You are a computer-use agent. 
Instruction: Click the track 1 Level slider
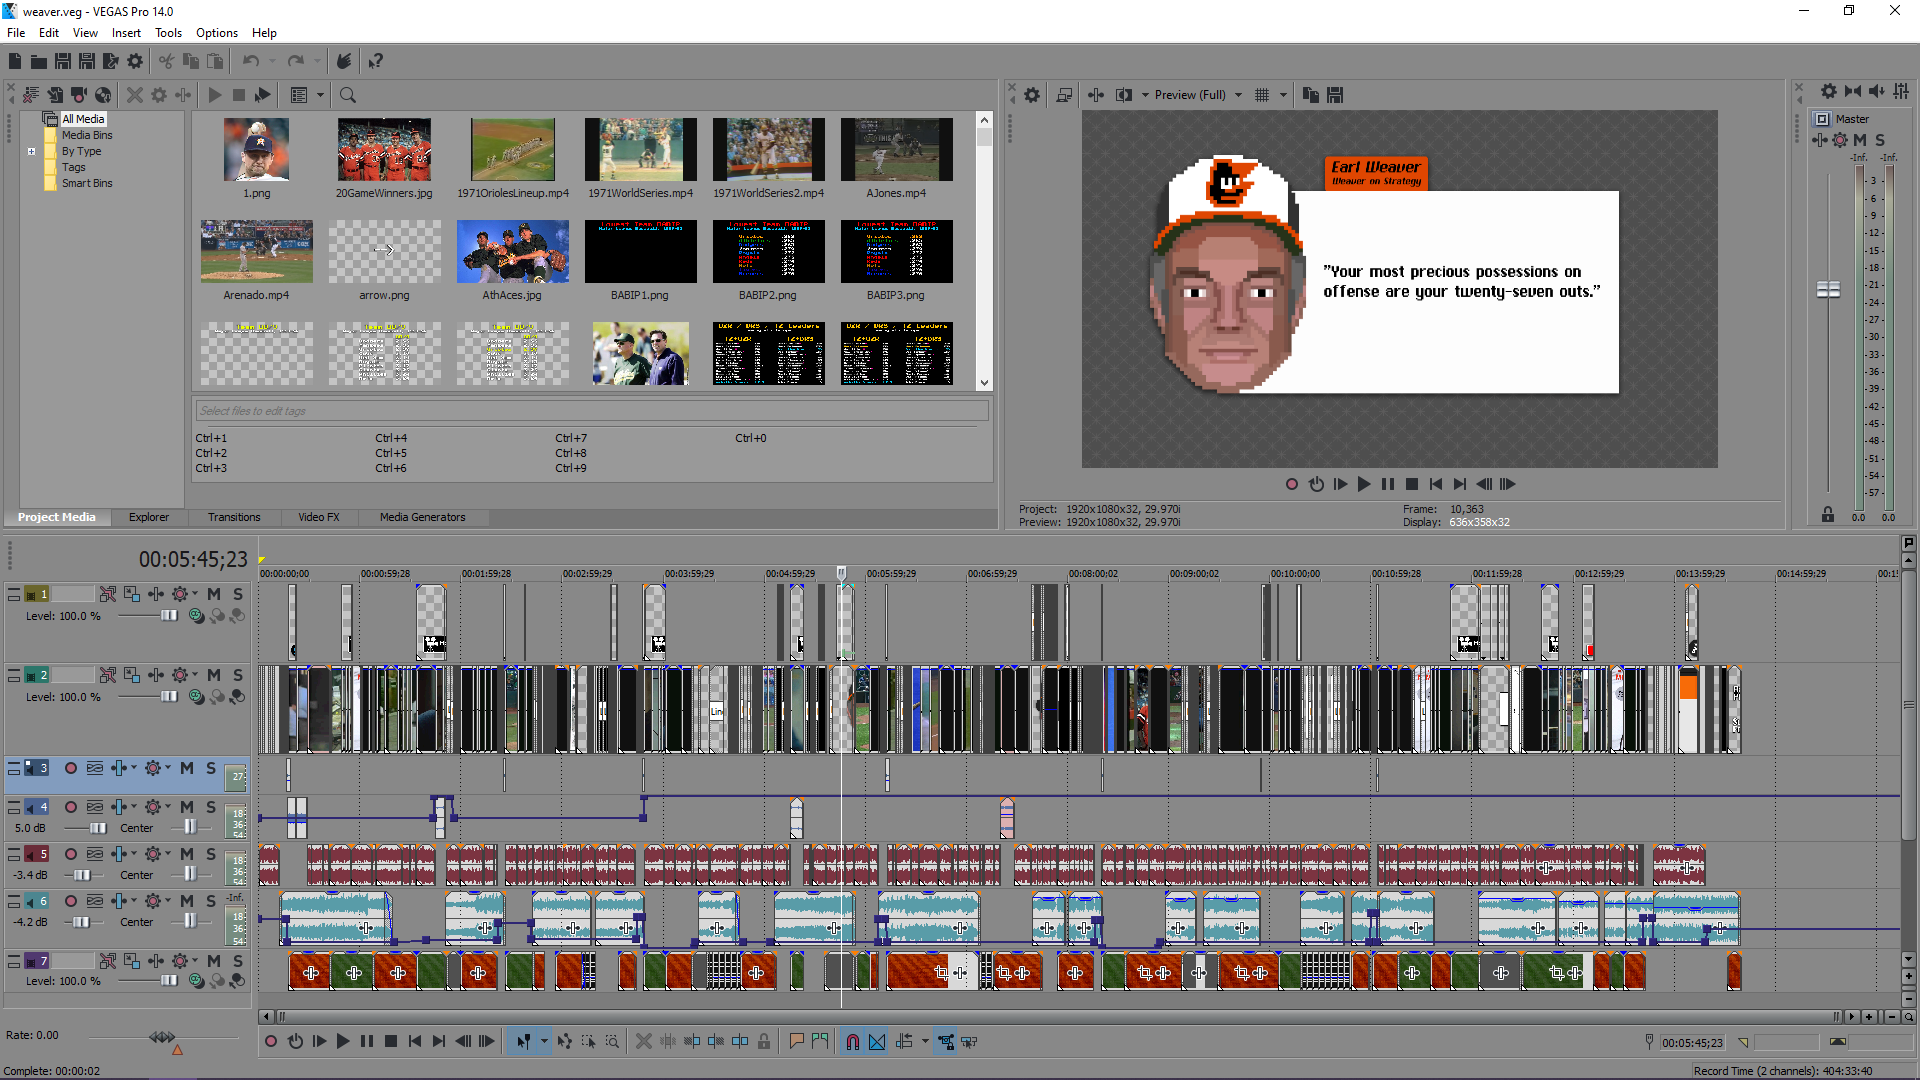170,616
